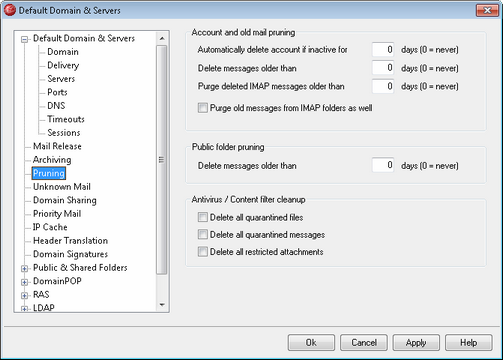The image size is (503, 360).
Task: Click the tree scrollbar up arrow
Action: pos(162,38)
